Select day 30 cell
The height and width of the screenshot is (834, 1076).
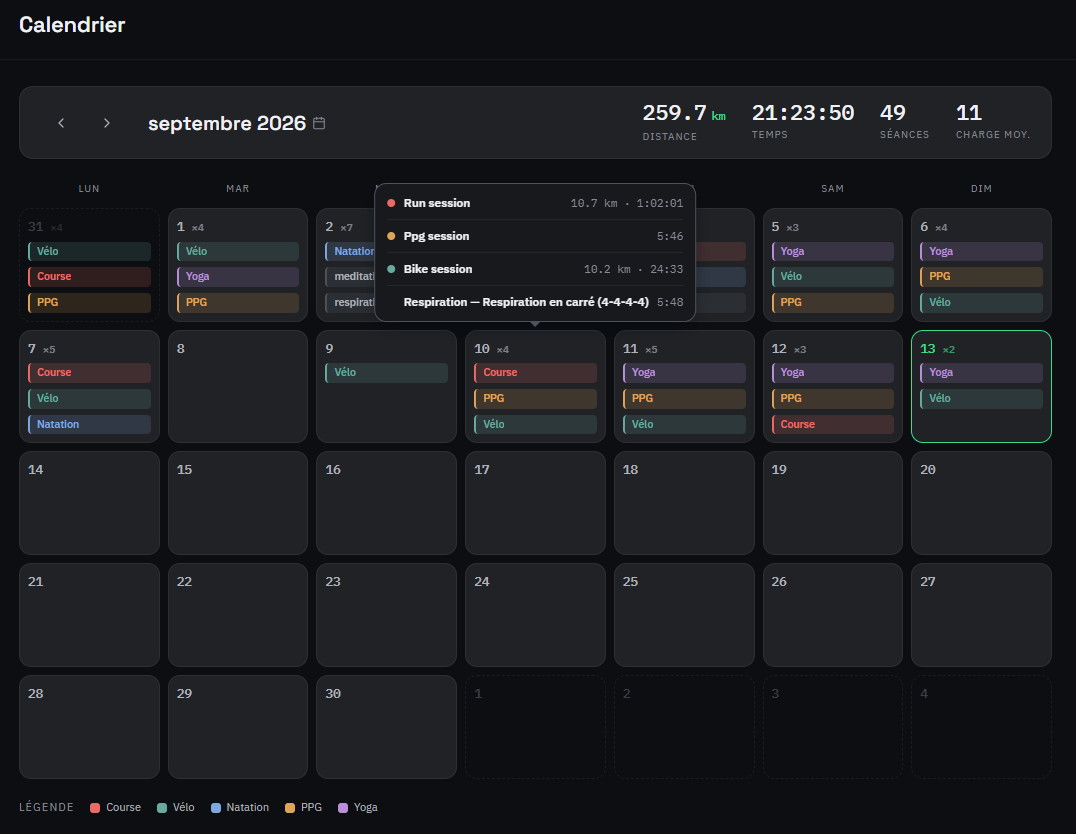(386, 727)
